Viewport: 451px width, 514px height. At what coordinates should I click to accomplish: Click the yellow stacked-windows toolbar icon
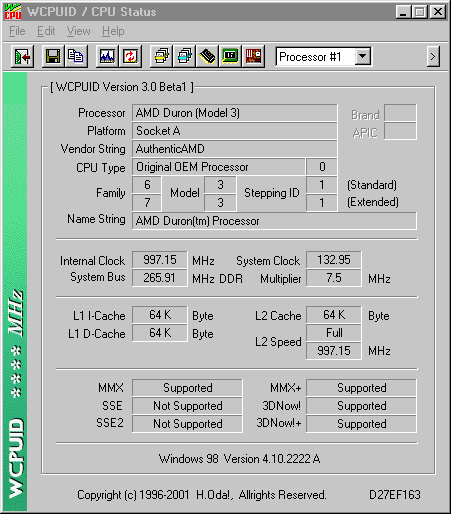pos(161,56)
